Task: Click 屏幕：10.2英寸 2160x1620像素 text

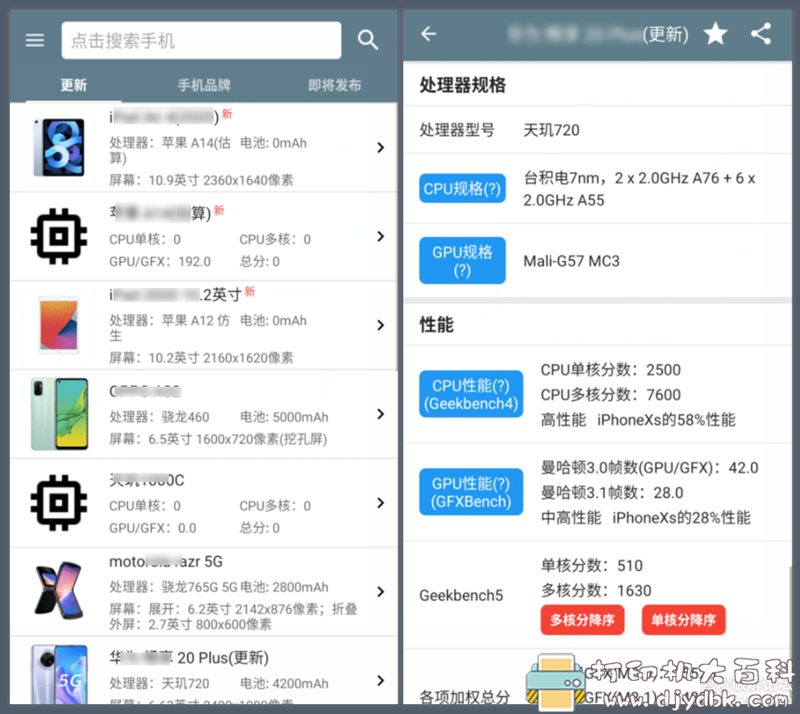Action: [201, 358]
